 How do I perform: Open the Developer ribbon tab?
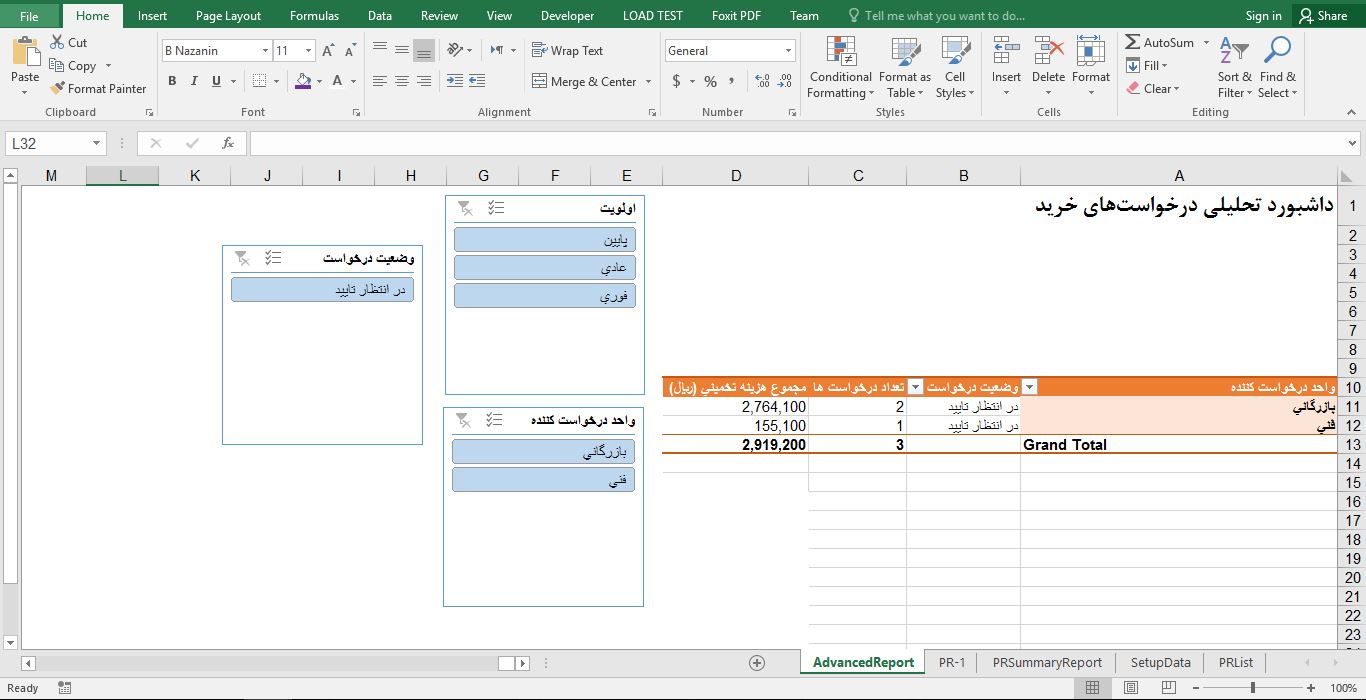[x=567, y=15]
